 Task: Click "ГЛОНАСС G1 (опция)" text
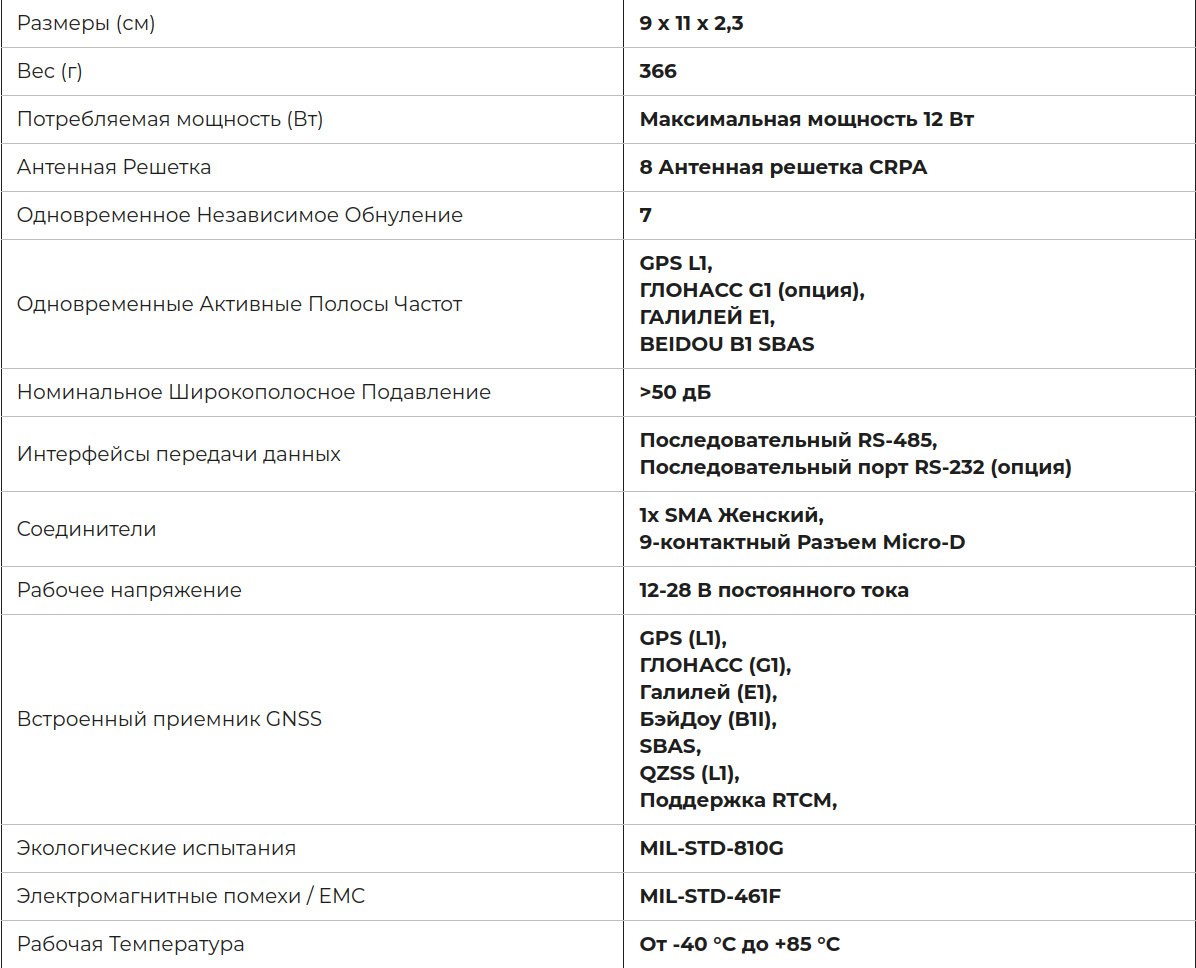tap(751, 291)
